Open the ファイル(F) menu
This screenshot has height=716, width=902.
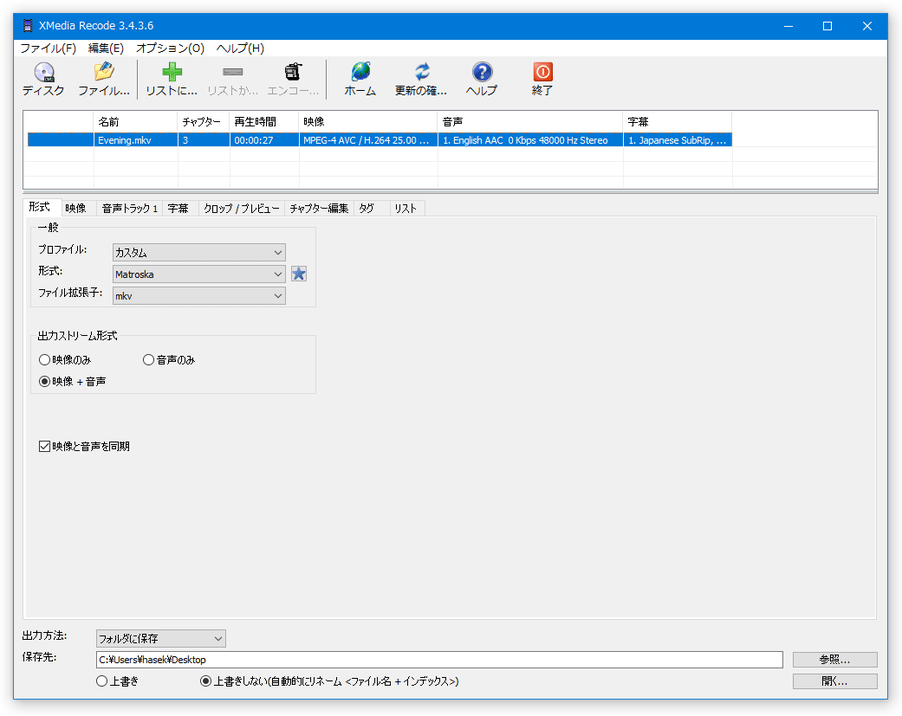(48, 48)
